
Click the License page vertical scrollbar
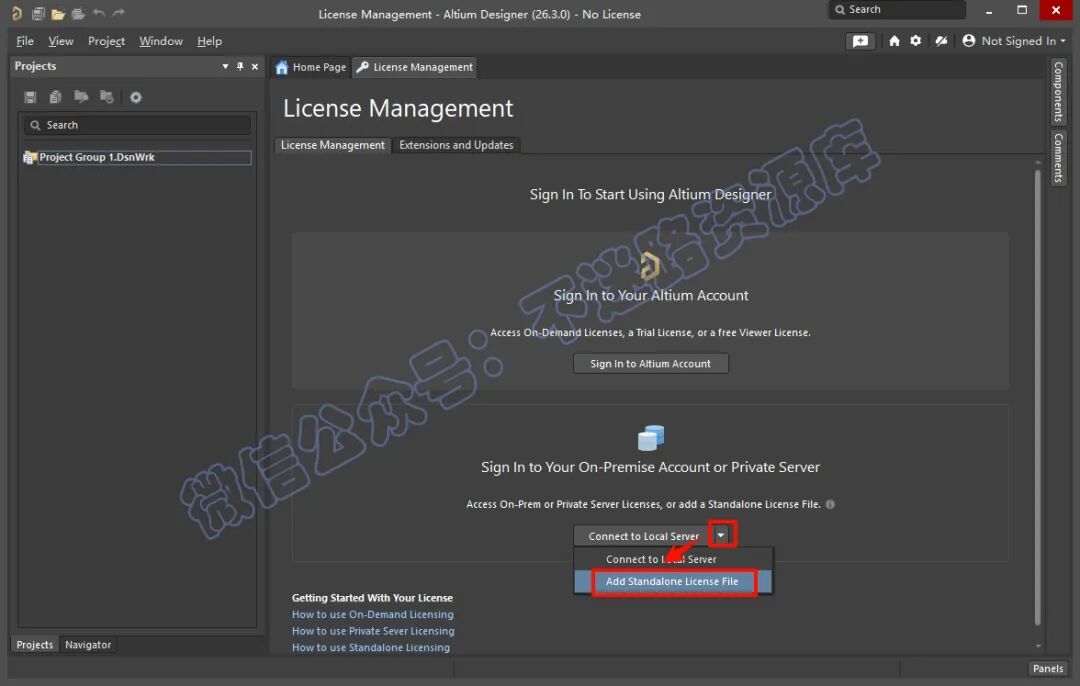(x=1037, y=398)
